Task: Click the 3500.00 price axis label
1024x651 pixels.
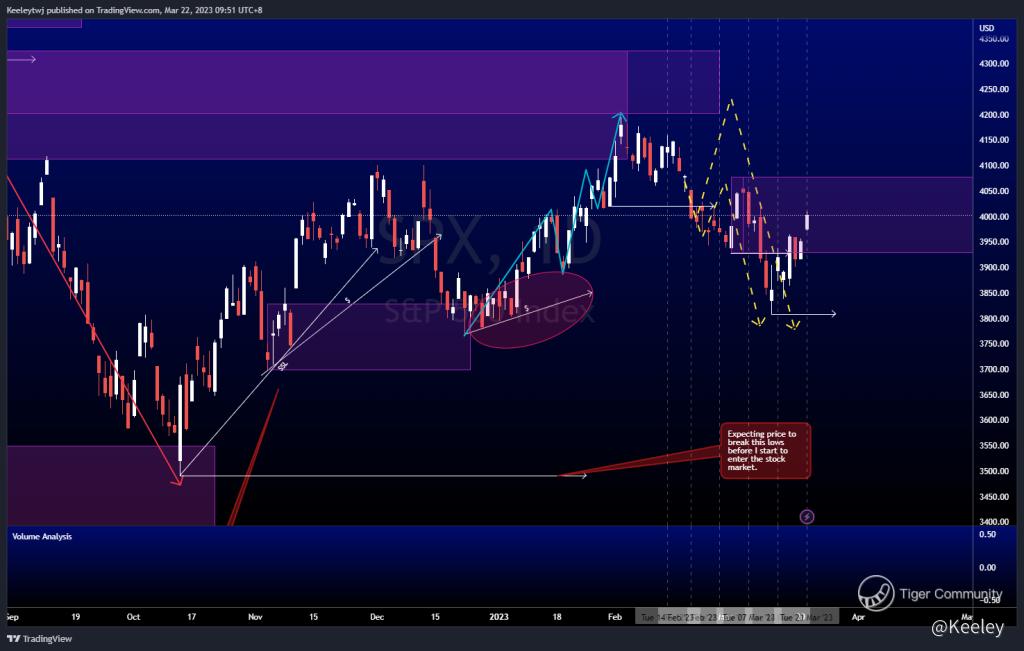Action: point(993,471)
